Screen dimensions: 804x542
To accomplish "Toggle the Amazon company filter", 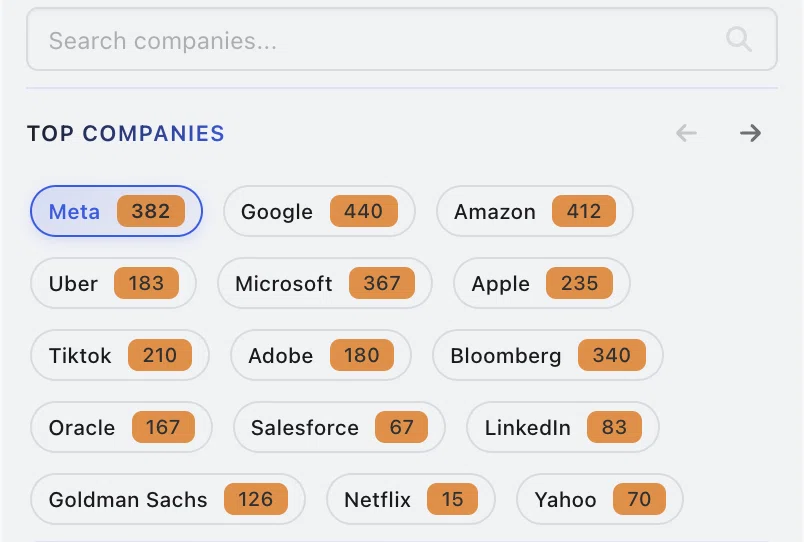I will [x=535, y=211].
